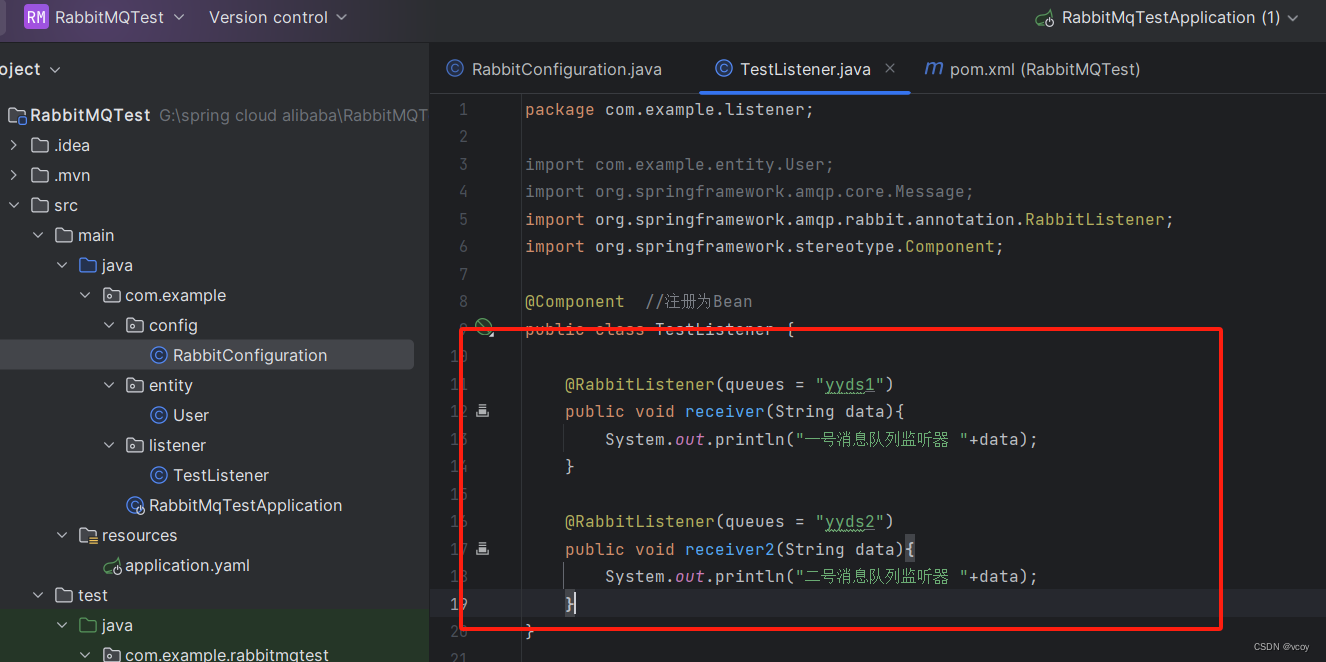Click the gutter icon beside the receiver method
The width and height of the screenshot is (1326, 662).
(483, 411)
